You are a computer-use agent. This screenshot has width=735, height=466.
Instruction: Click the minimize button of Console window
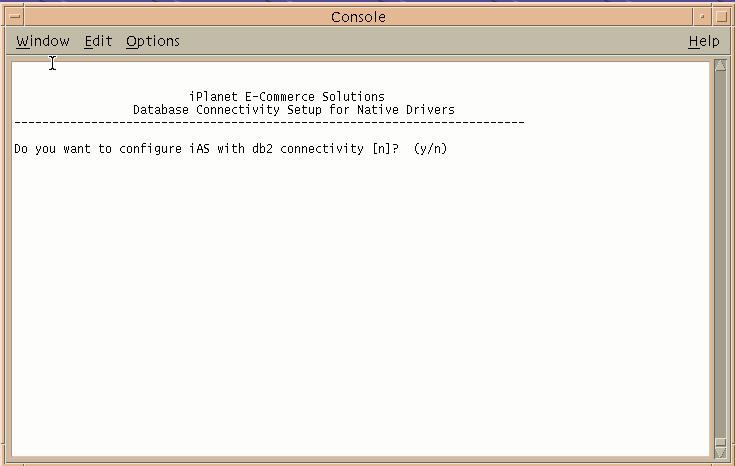coord(702,17)
